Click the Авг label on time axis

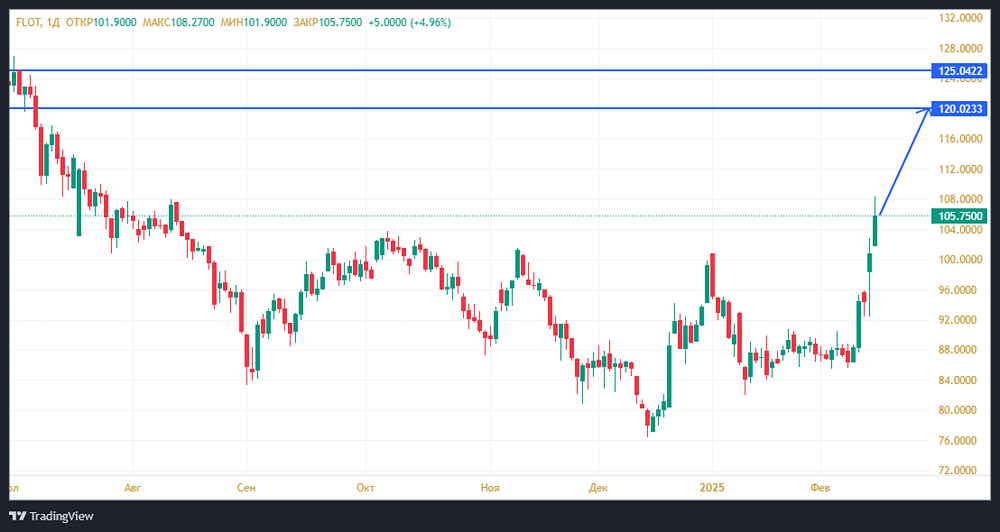132,487
